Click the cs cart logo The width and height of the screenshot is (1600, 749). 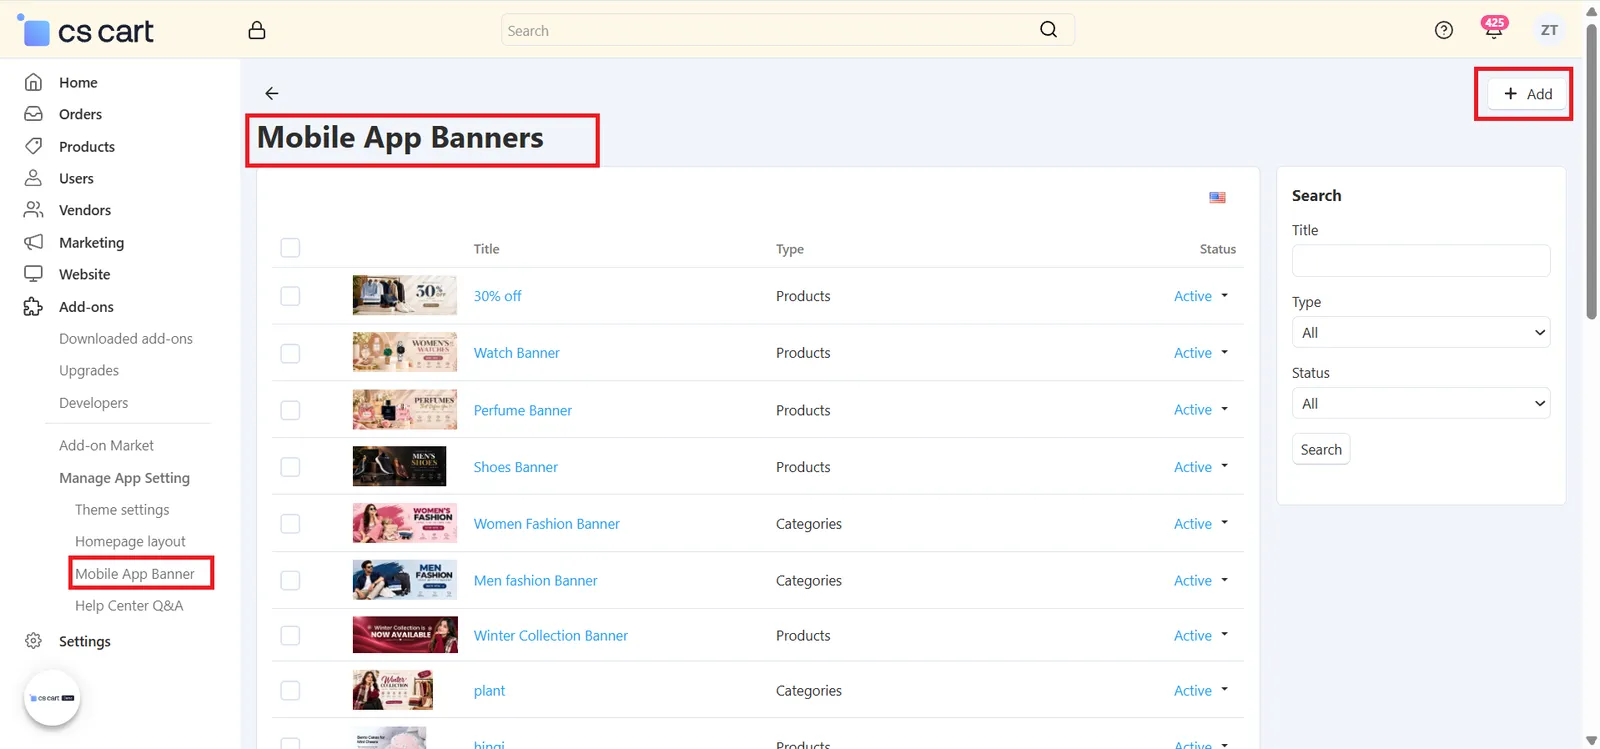[86, 31]
